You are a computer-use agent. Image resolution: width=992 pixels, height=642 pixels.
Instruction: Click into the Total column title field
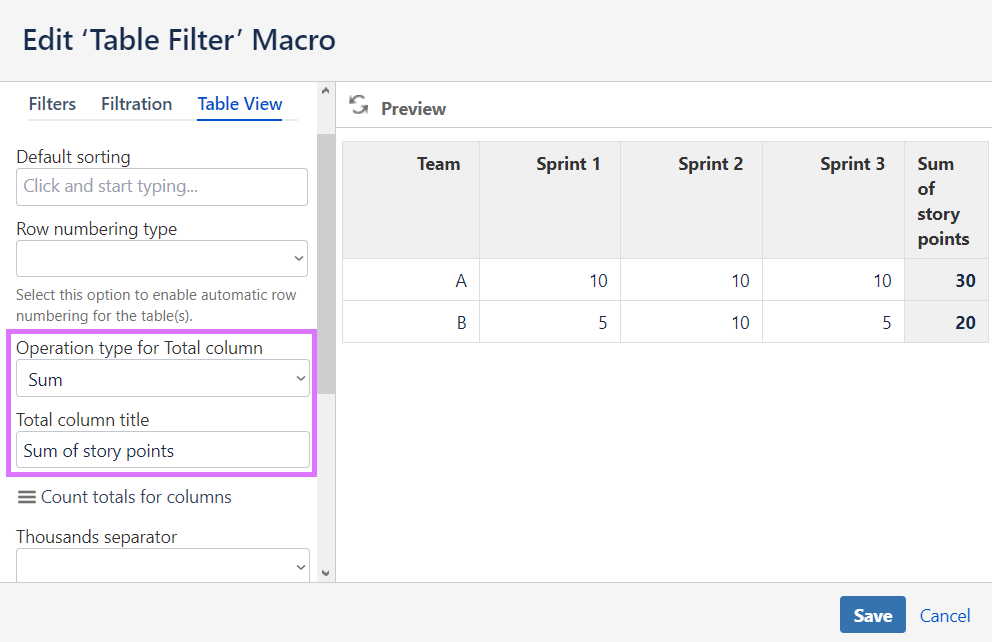click(x=162, y=450)
